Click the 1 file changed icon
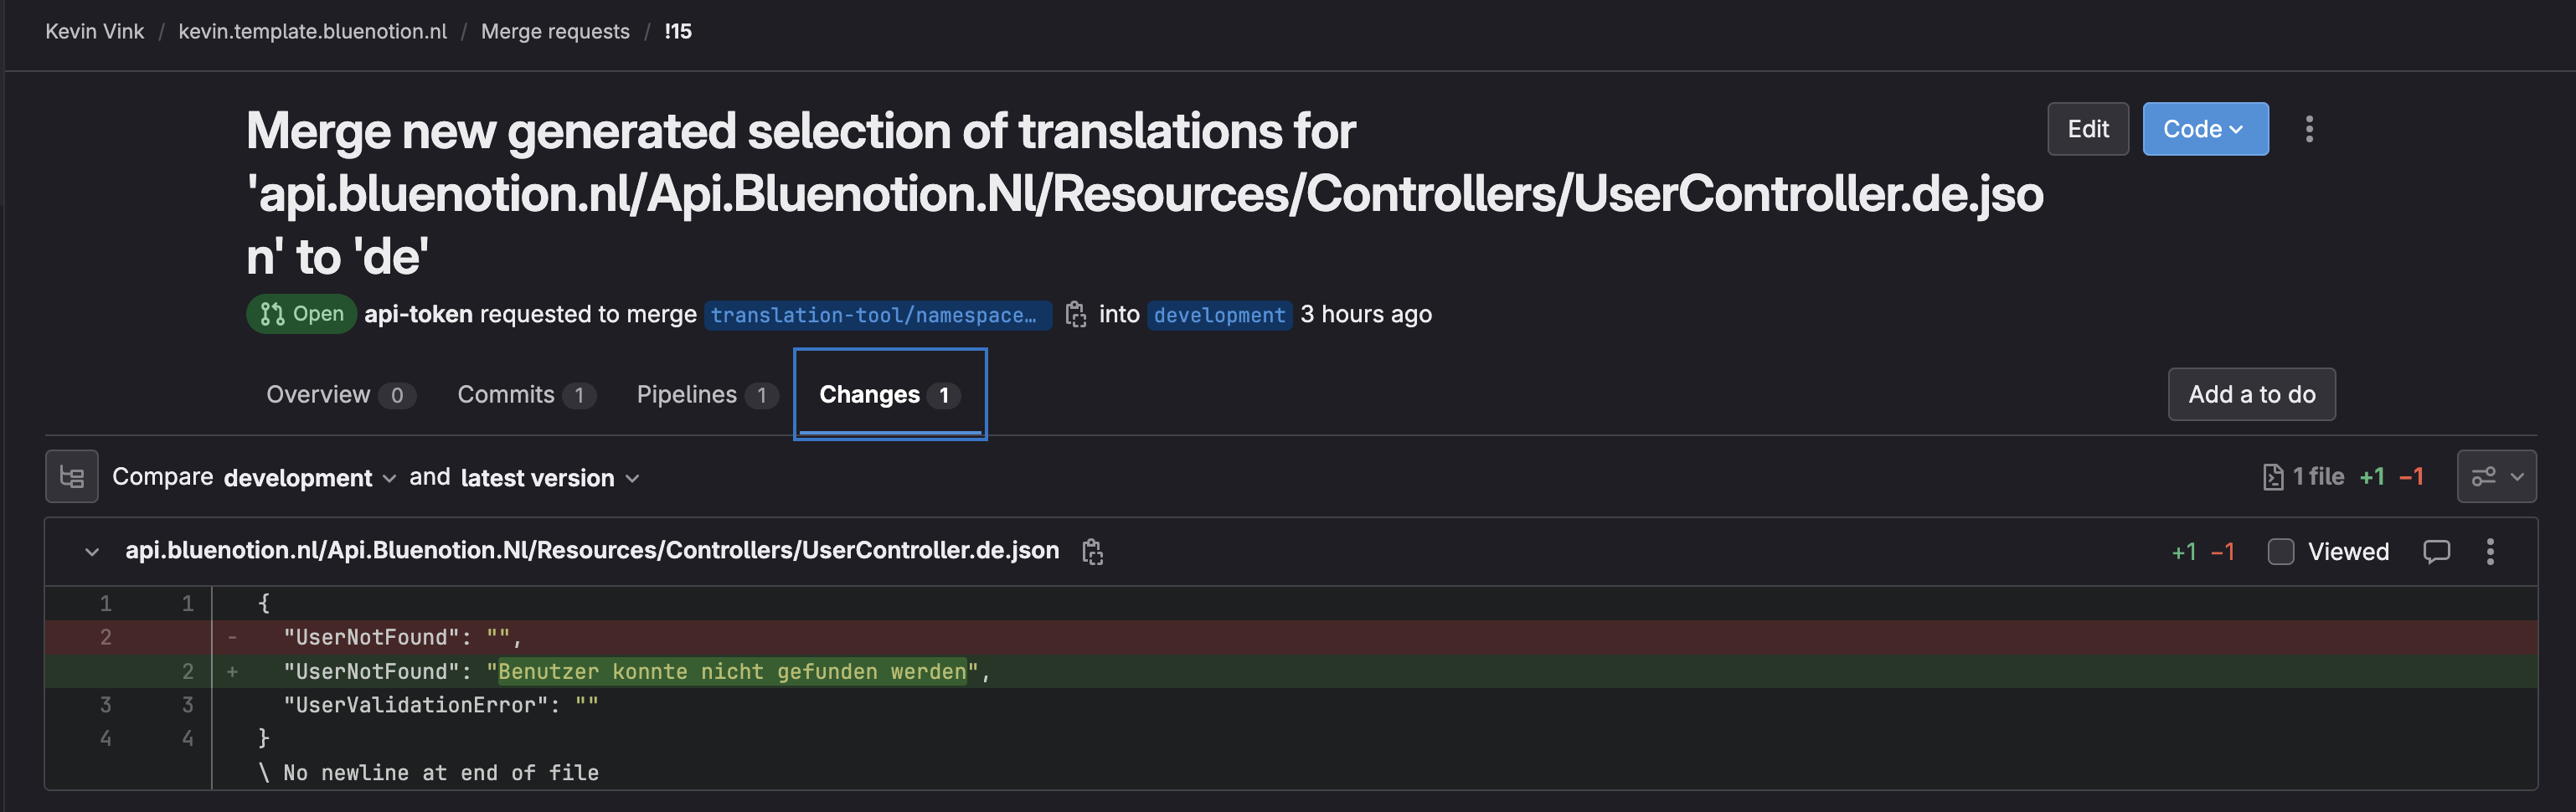This screenshot has width=2576, height=812. pos(2272,477)
